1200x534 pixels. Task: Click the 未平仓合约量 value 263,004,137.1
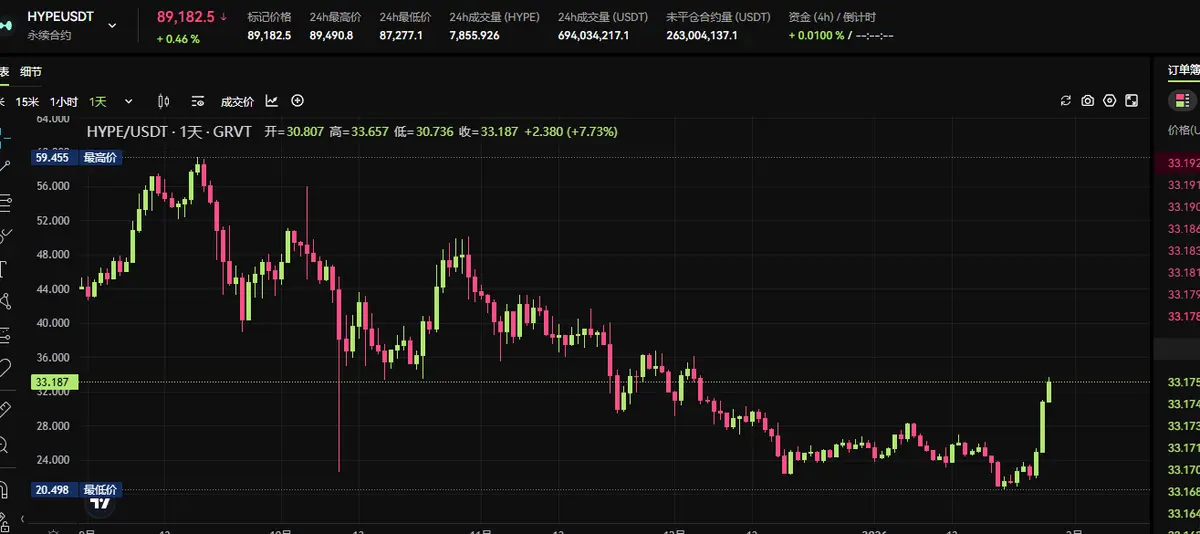pos(702,36)
